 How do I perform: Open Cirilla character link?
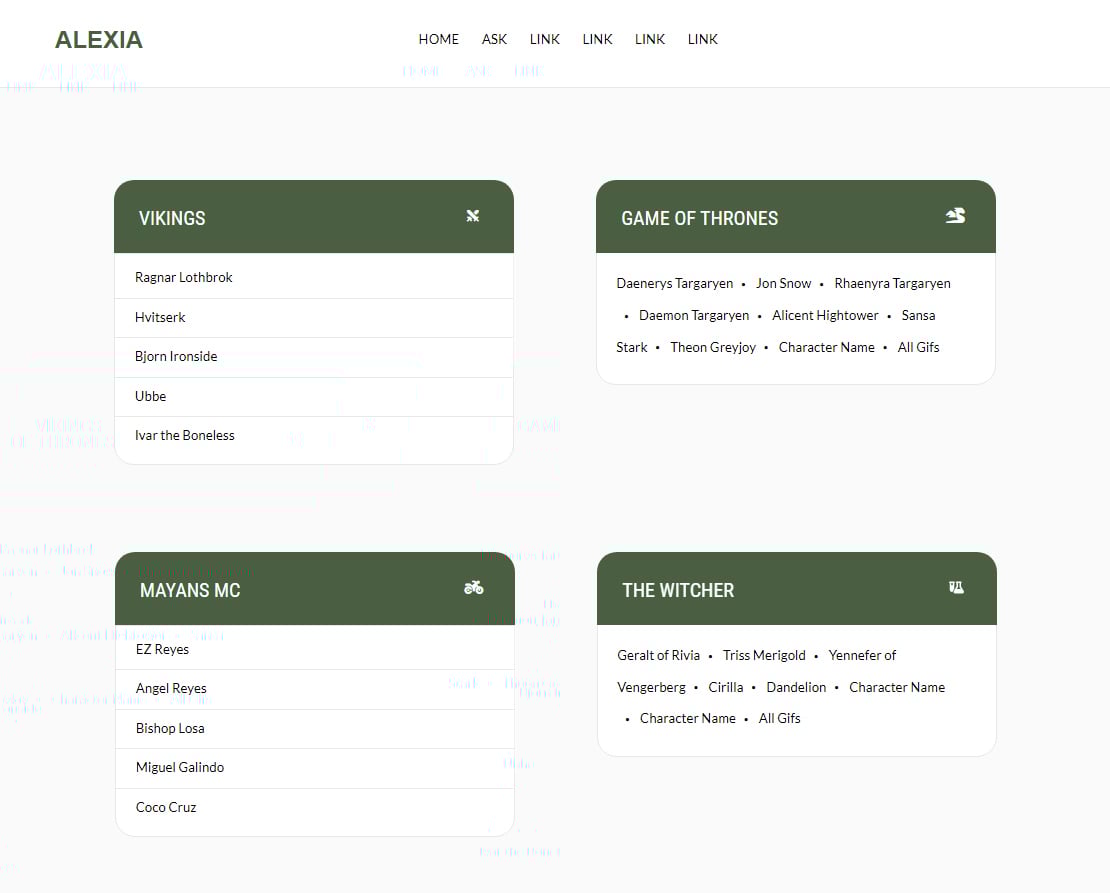(x=726, y=687)
